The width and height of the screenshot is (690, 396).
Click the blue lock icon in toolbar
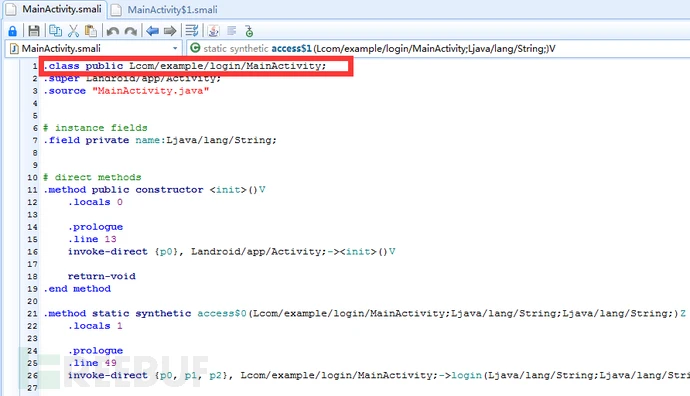coord(12,31)
